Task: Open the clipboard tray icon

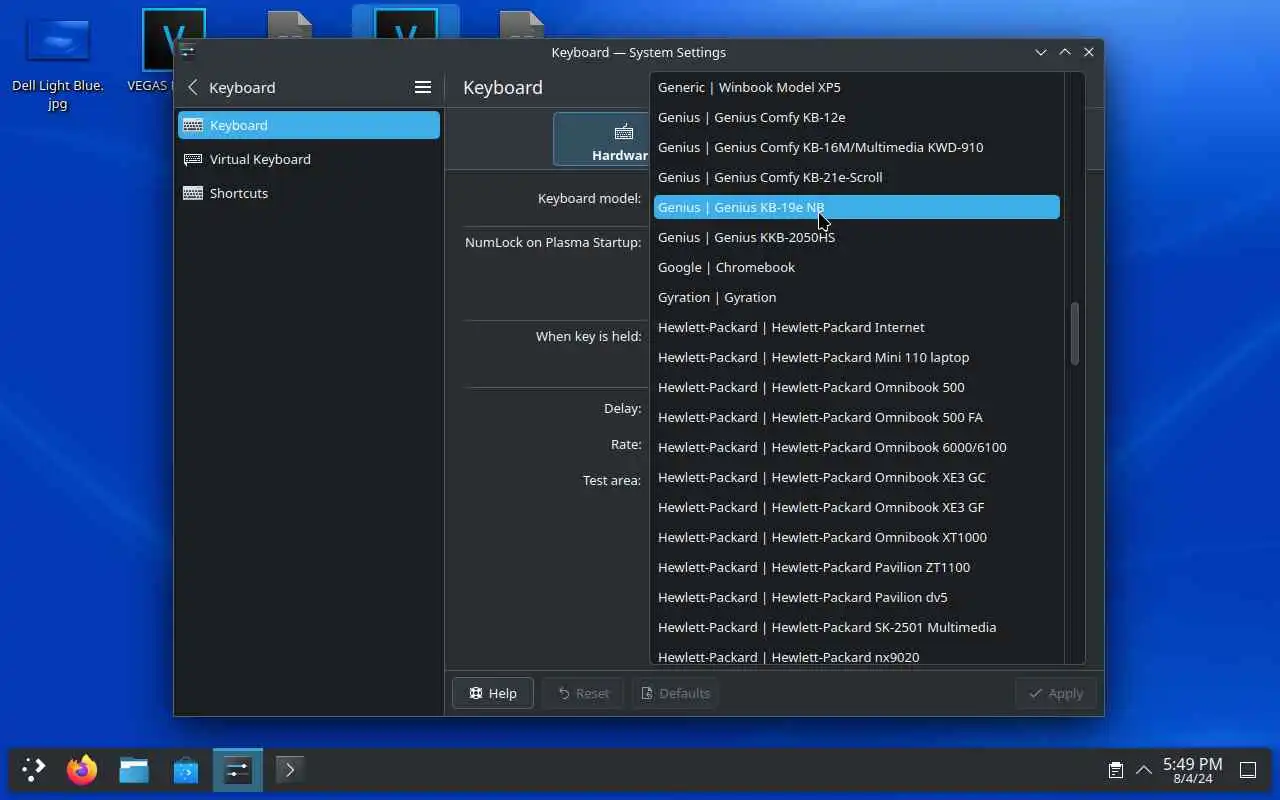Action: 1115,770
